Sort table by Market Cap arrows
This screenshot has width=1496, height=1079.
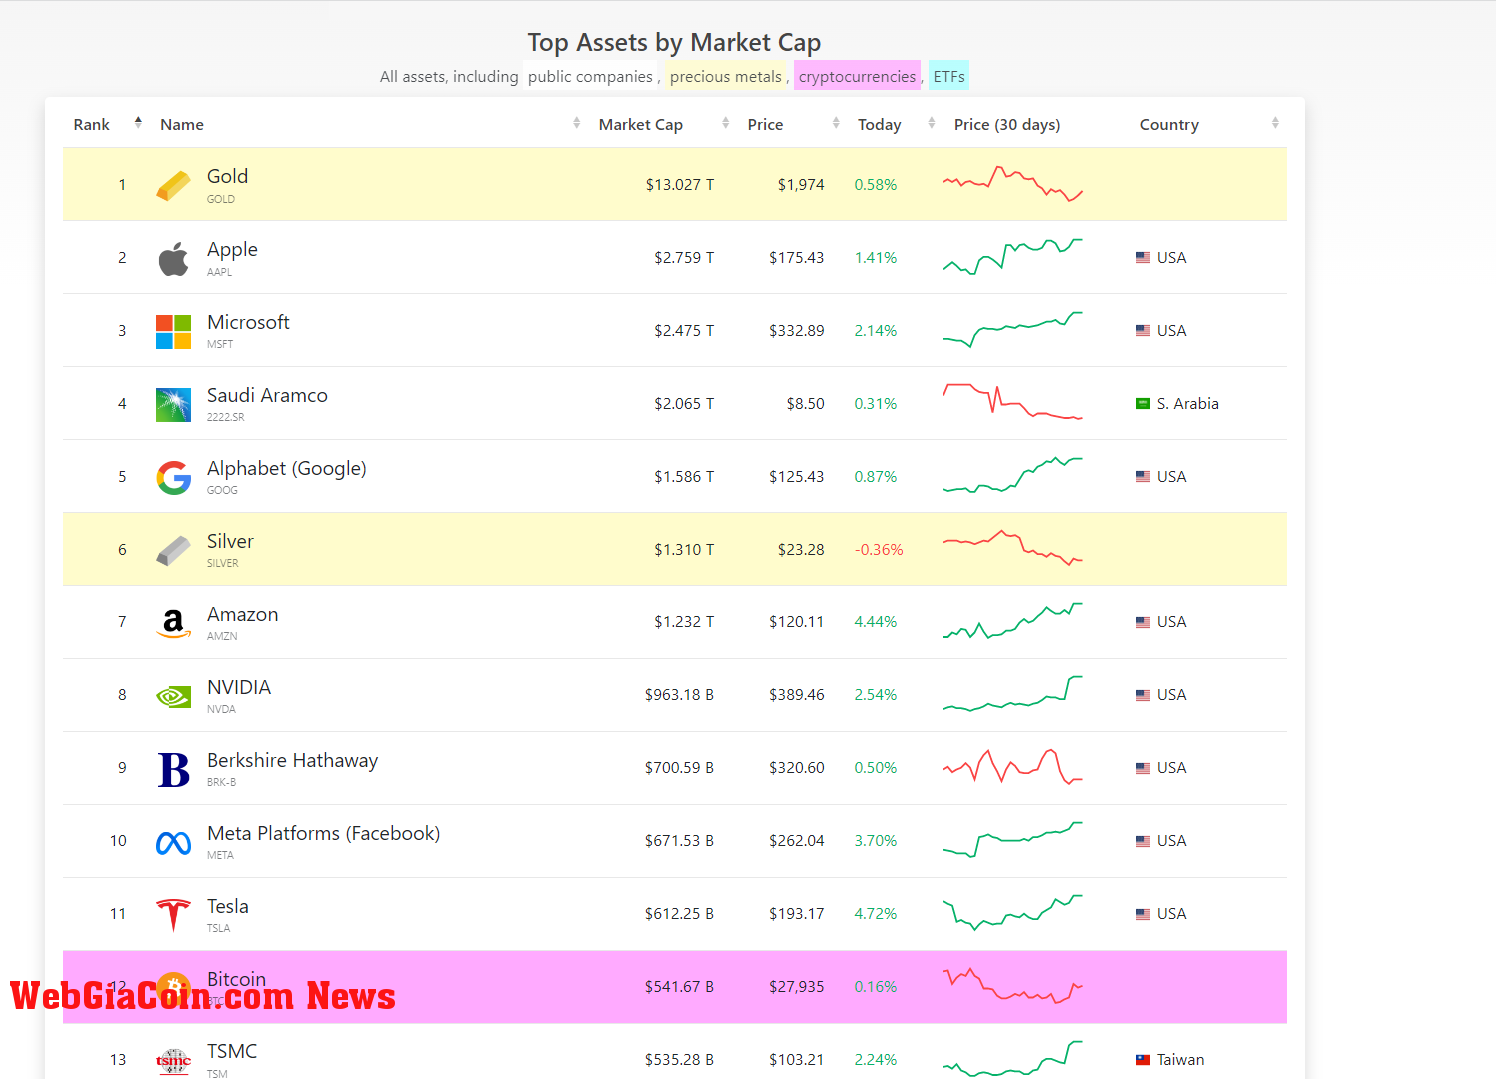tap(726, 123)
